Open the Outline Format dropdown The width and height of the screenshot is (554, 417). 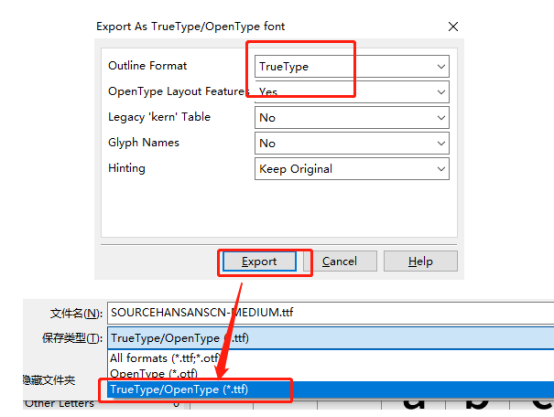[x=352, y=66]
